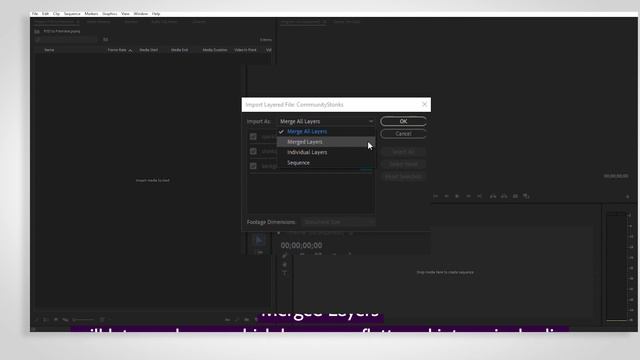
Task: Play the Program monitor
Action: [x=457, y=196]
